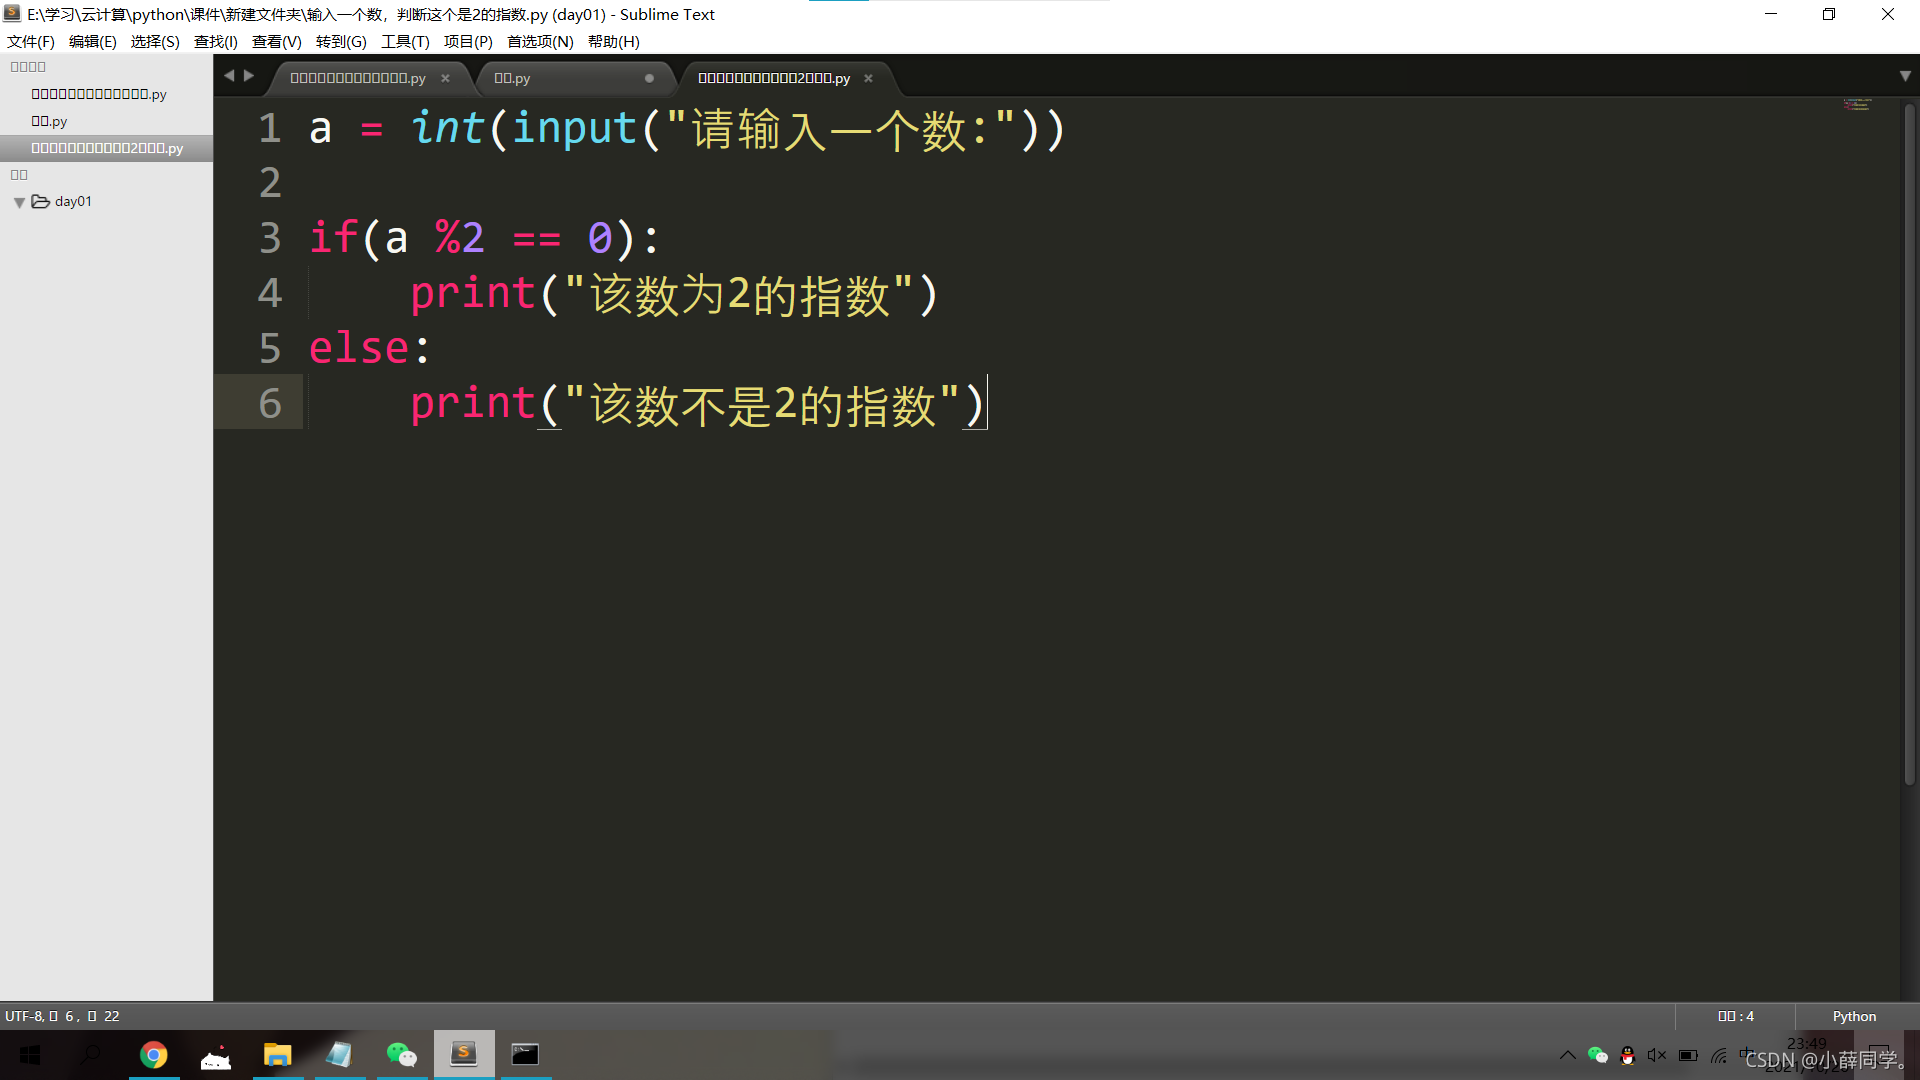Screen dimensions: 1920x1080
Task: Click the string 该数不是2的指数
Action: click(762, 405)
